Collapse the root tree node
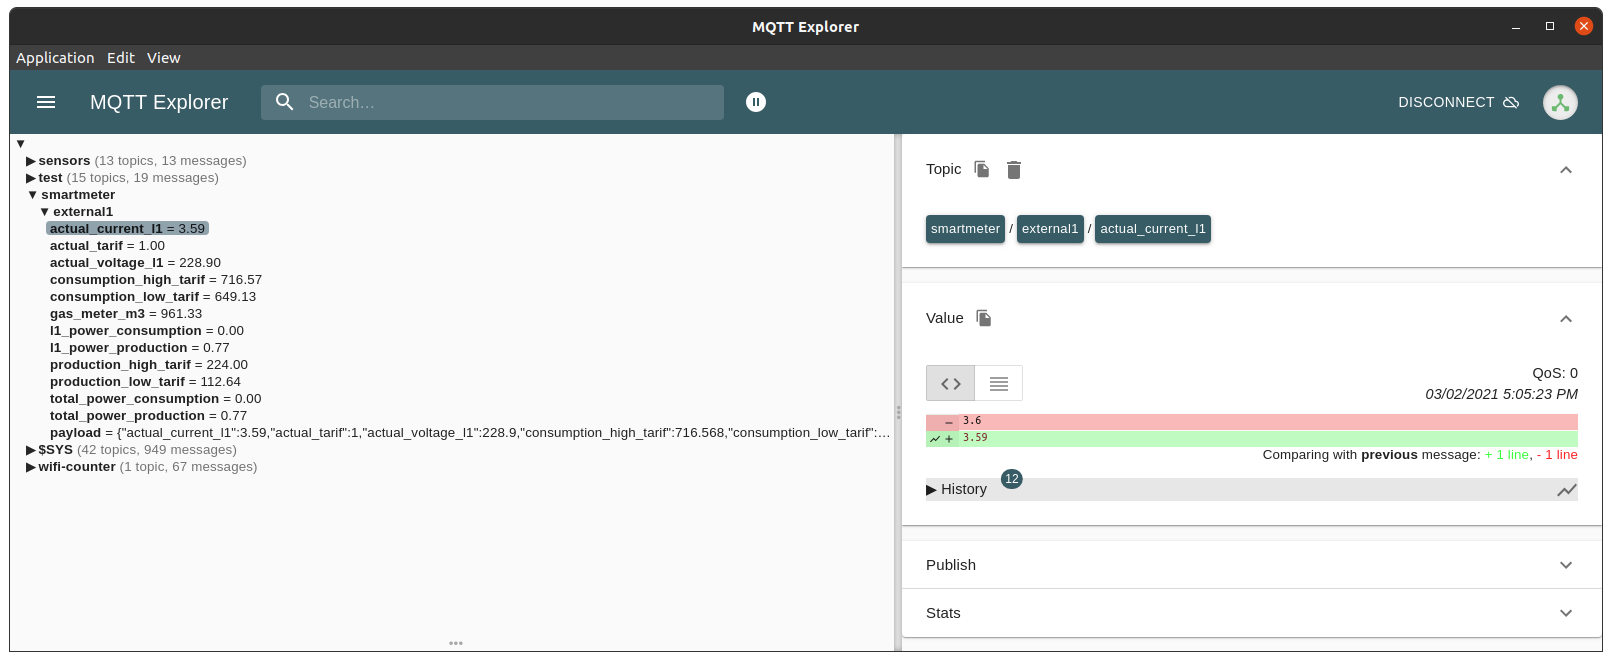Screen dimensions: 1612x661 point(20,144)
